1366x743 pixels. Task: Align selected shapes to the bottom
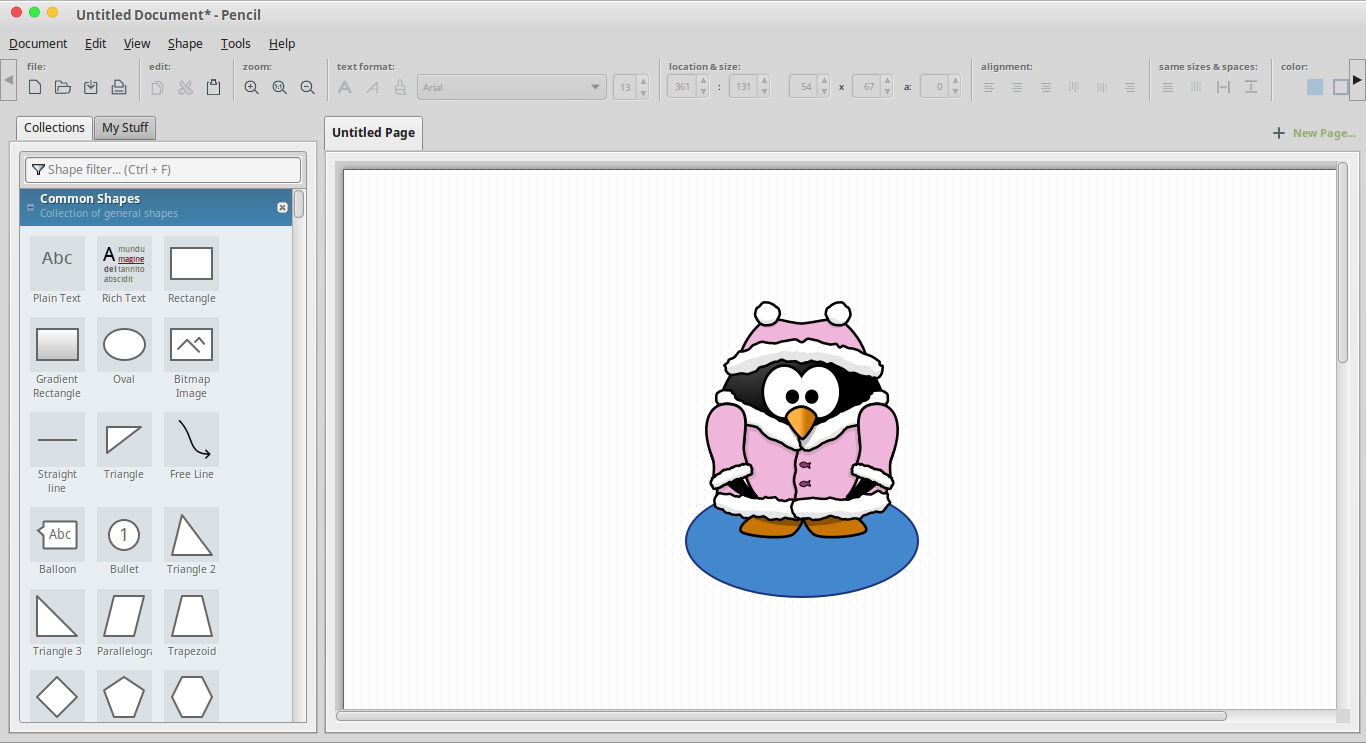[x=1129, y=88]
